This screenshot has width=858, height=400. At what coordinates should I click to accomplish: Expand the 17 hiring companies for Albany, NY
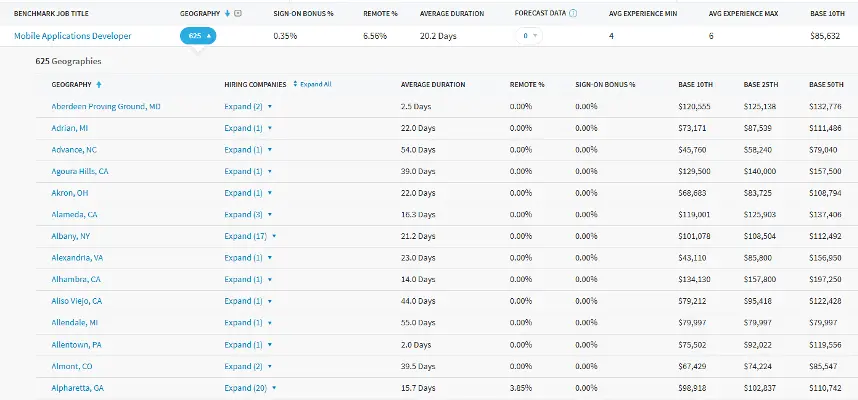pyautogui.click(x=250, y=236)
